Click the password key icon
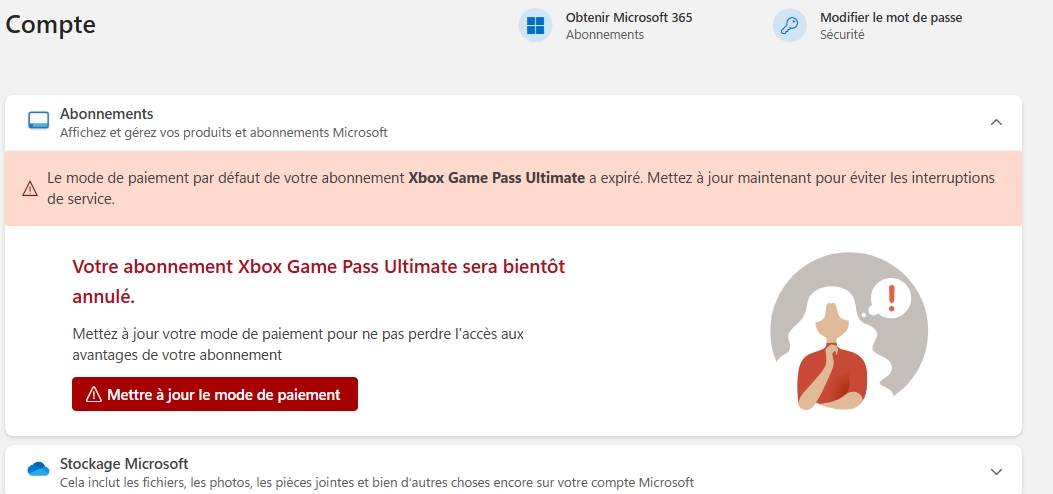 790,26
